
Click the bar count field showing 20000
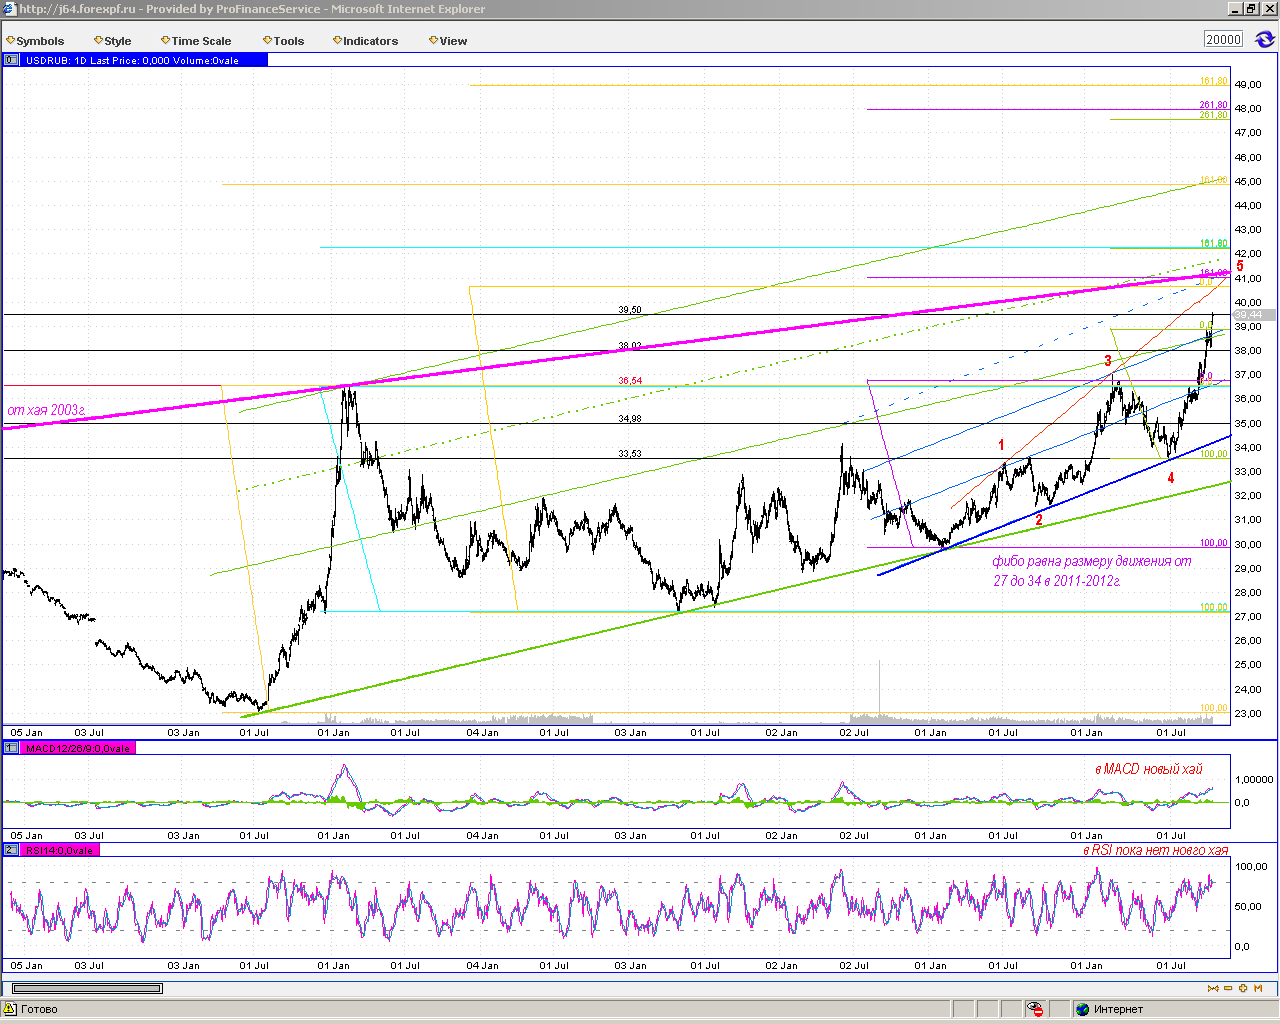tap(1224, 40)
